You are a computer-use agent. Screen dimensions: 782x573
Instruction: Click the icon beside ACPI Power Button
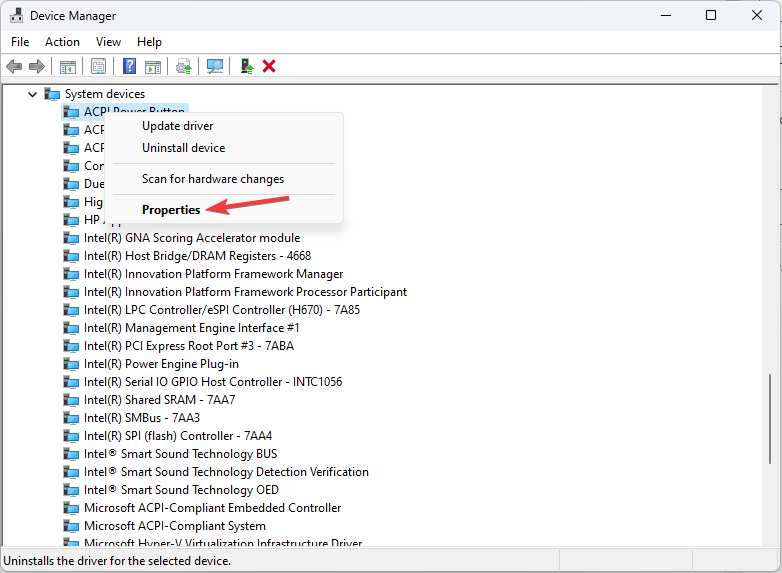pos(71,112)
